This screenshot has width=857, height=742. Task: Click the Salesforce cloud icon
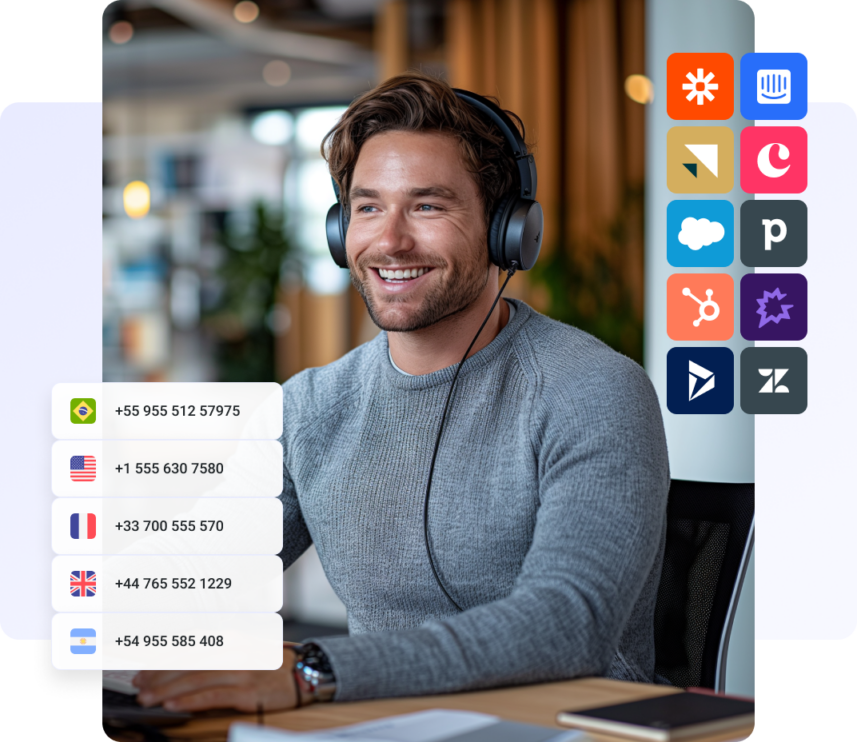700,234
